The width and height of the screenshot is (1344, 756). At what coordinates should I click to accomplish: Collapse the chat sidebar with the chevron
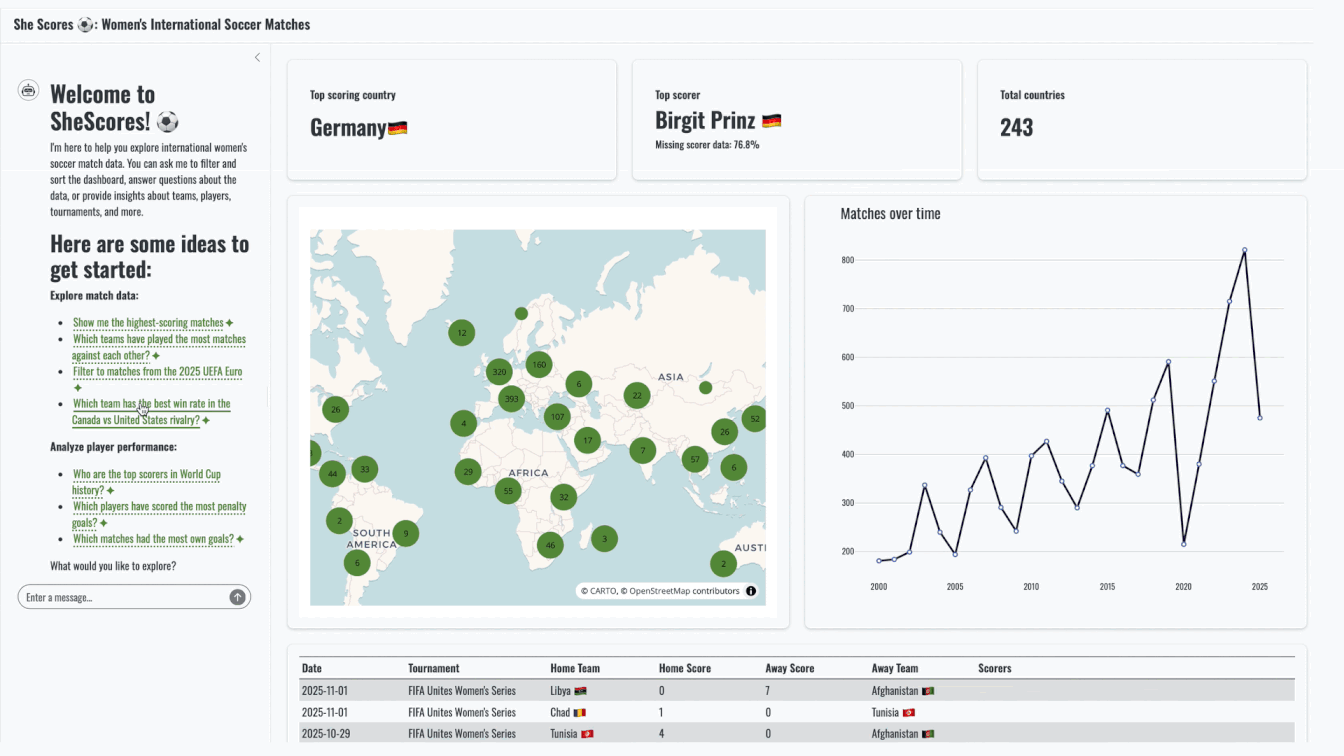point(257,58)
